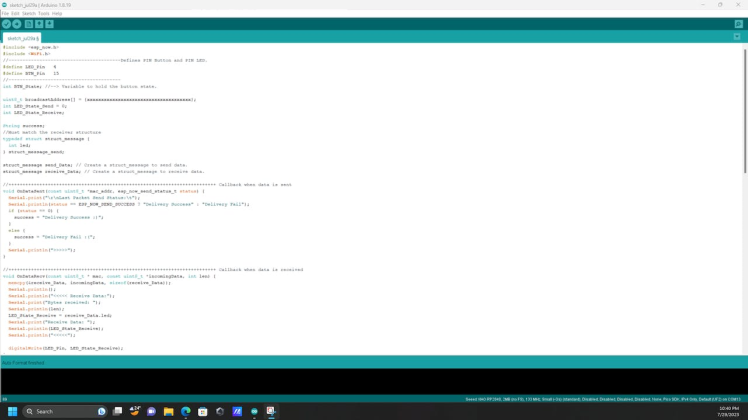Open File Explorer from taskbar

coord(168,411)
